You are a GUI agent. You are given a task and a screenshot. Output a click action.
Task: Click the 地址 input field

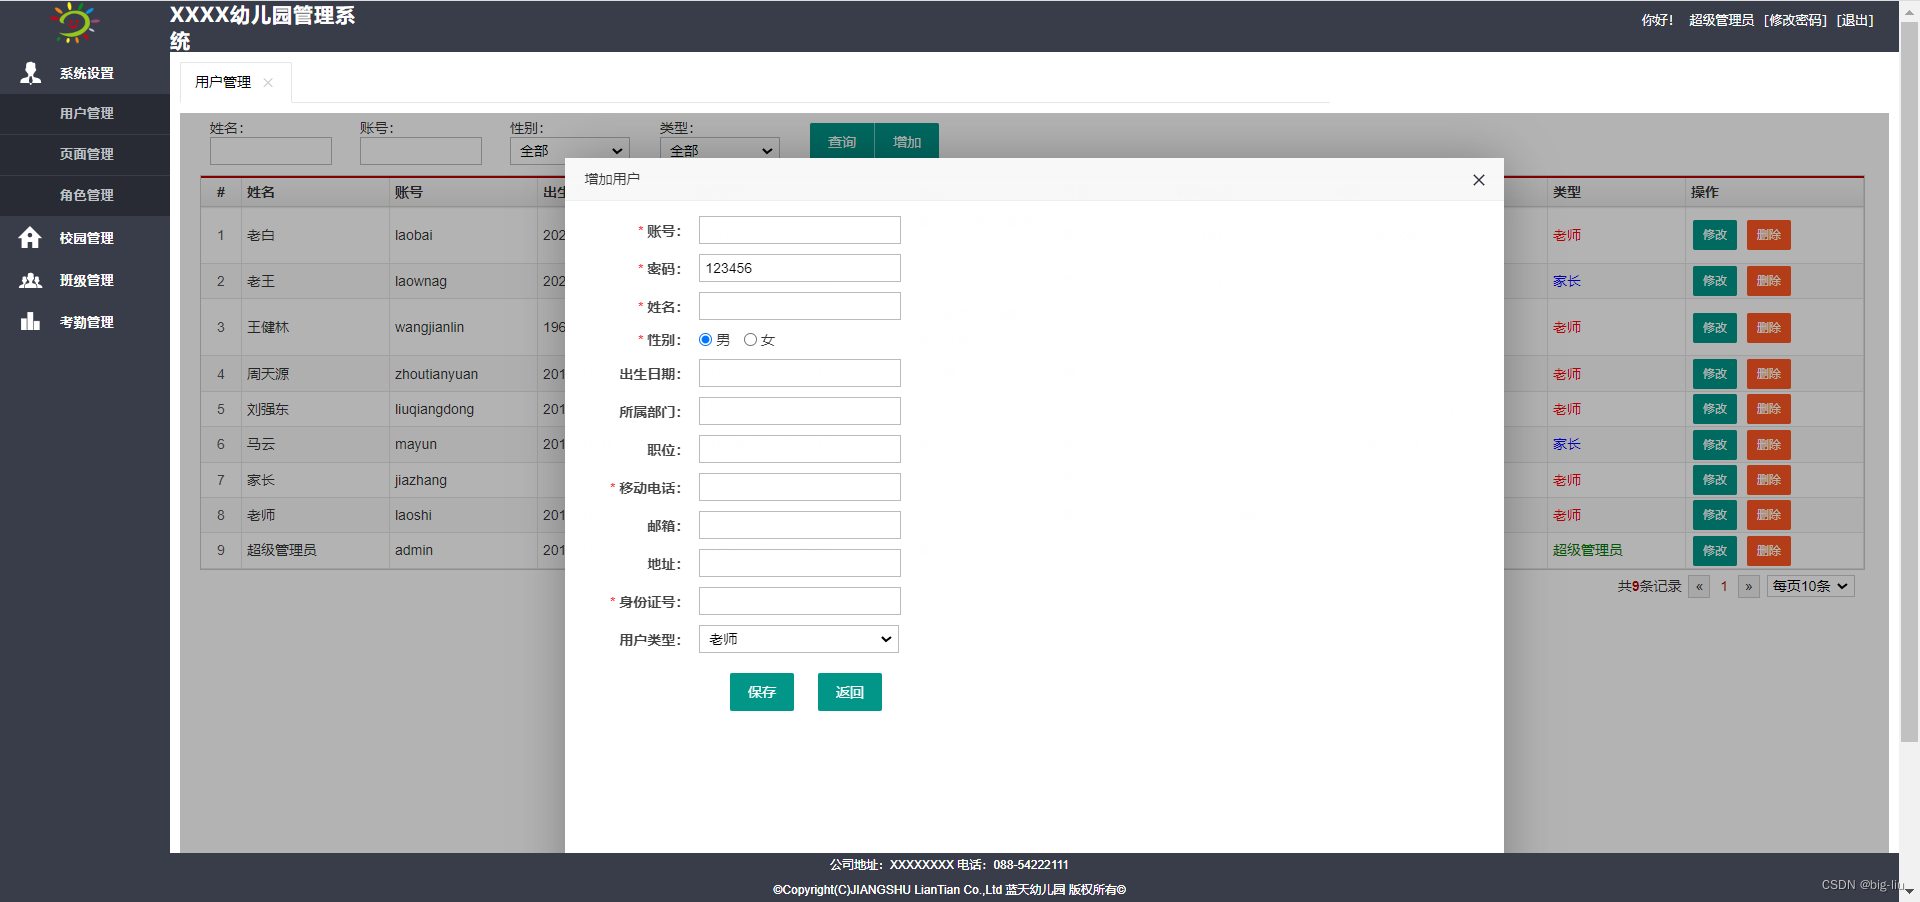[800, 563]
